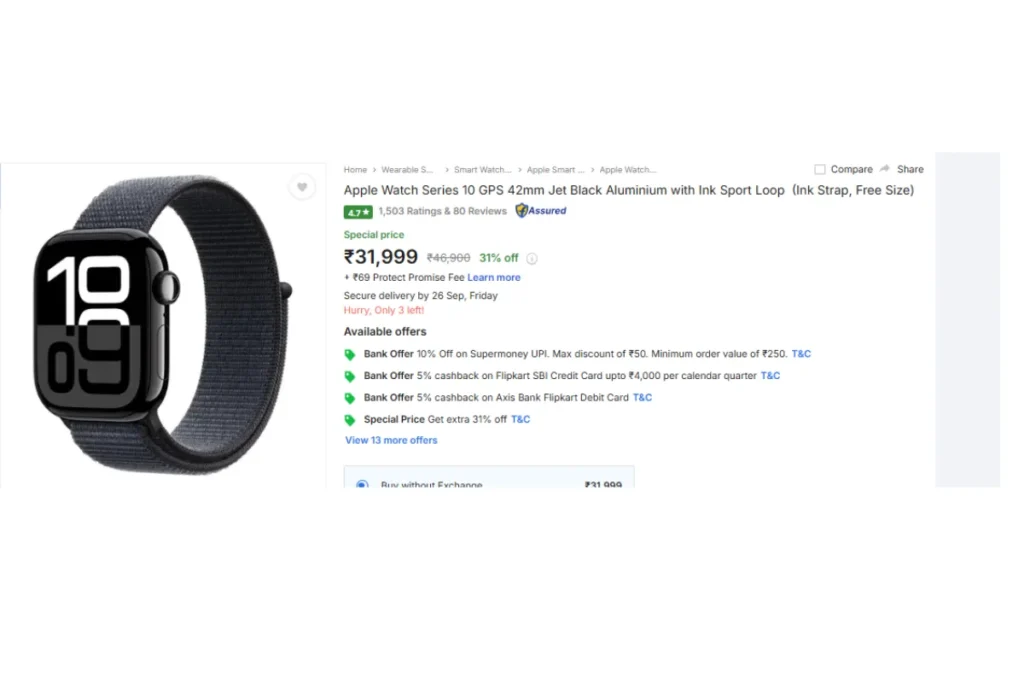Click the Flipkart Assured badge

(x=541, y=211)
